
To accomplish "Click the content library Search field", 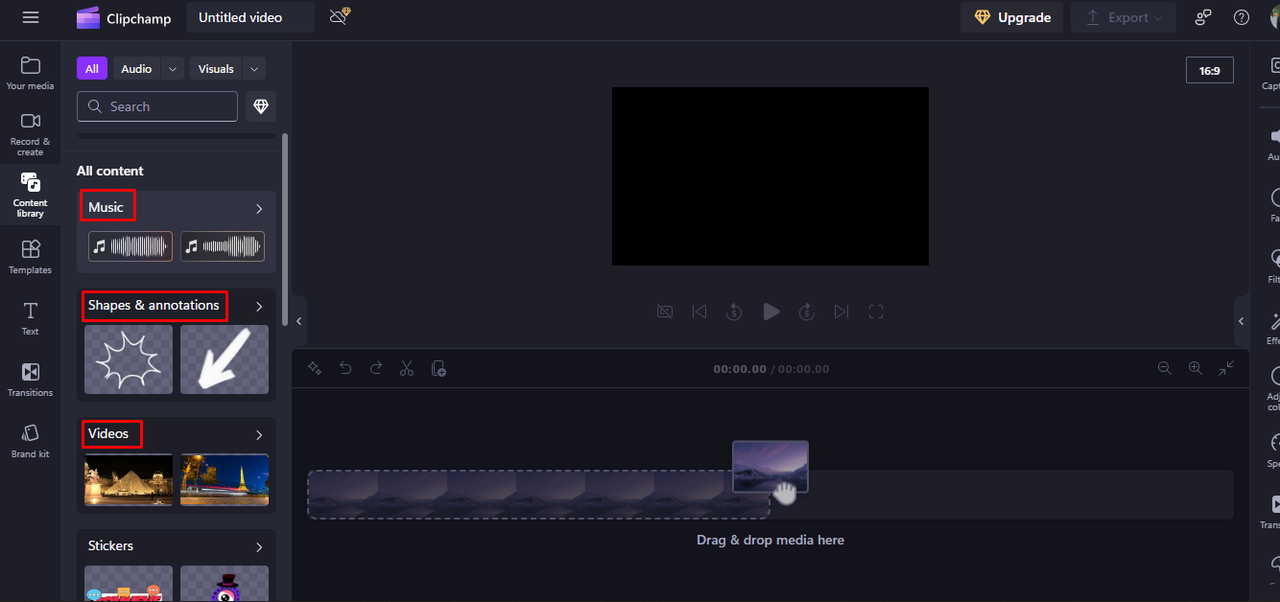I will pyautogui.click(x=157, y=106).
